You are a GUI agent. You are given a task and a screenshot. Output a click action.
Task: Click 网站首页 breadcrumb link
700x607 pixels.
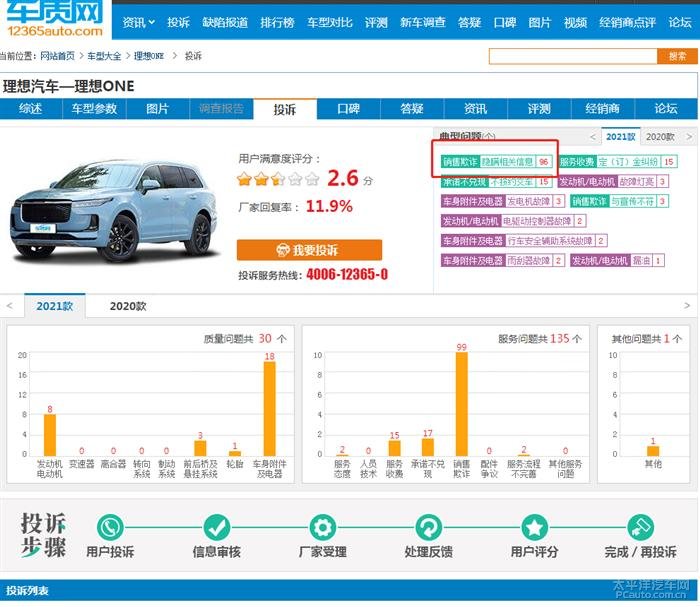click(58, 56)
